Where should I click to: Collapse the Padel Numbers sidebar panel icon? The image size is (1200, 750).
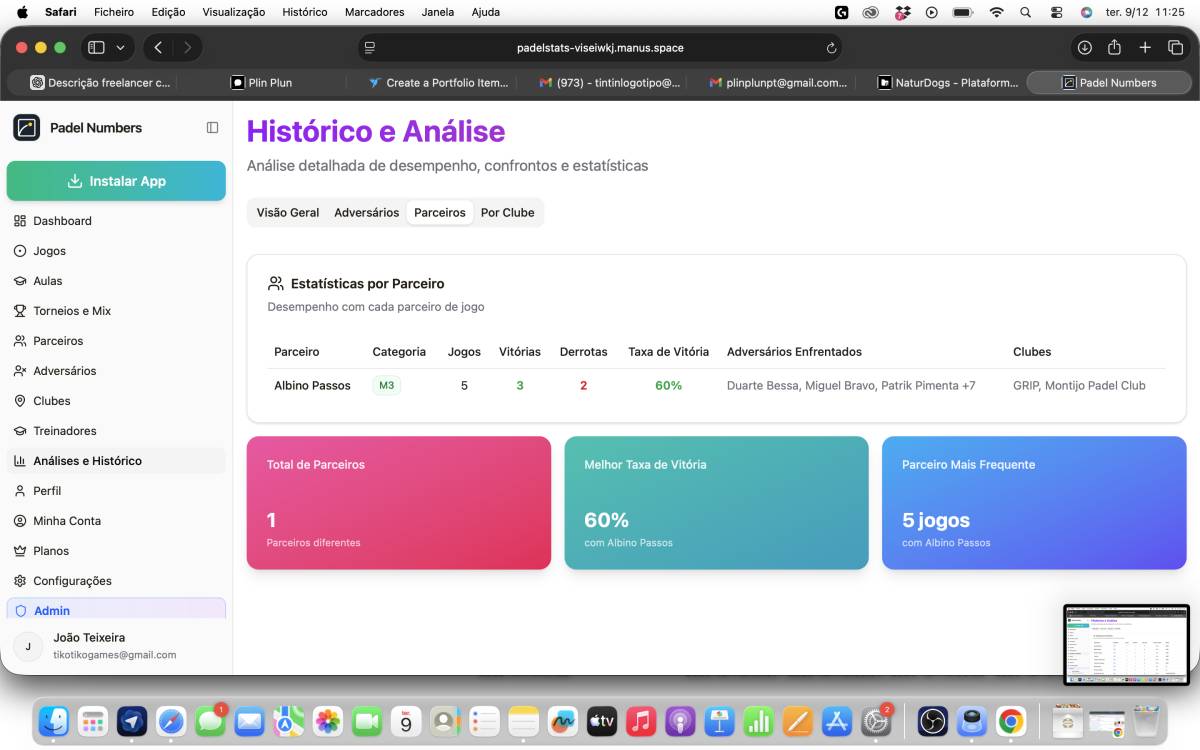pyautogui.click(x=212, y=128)
